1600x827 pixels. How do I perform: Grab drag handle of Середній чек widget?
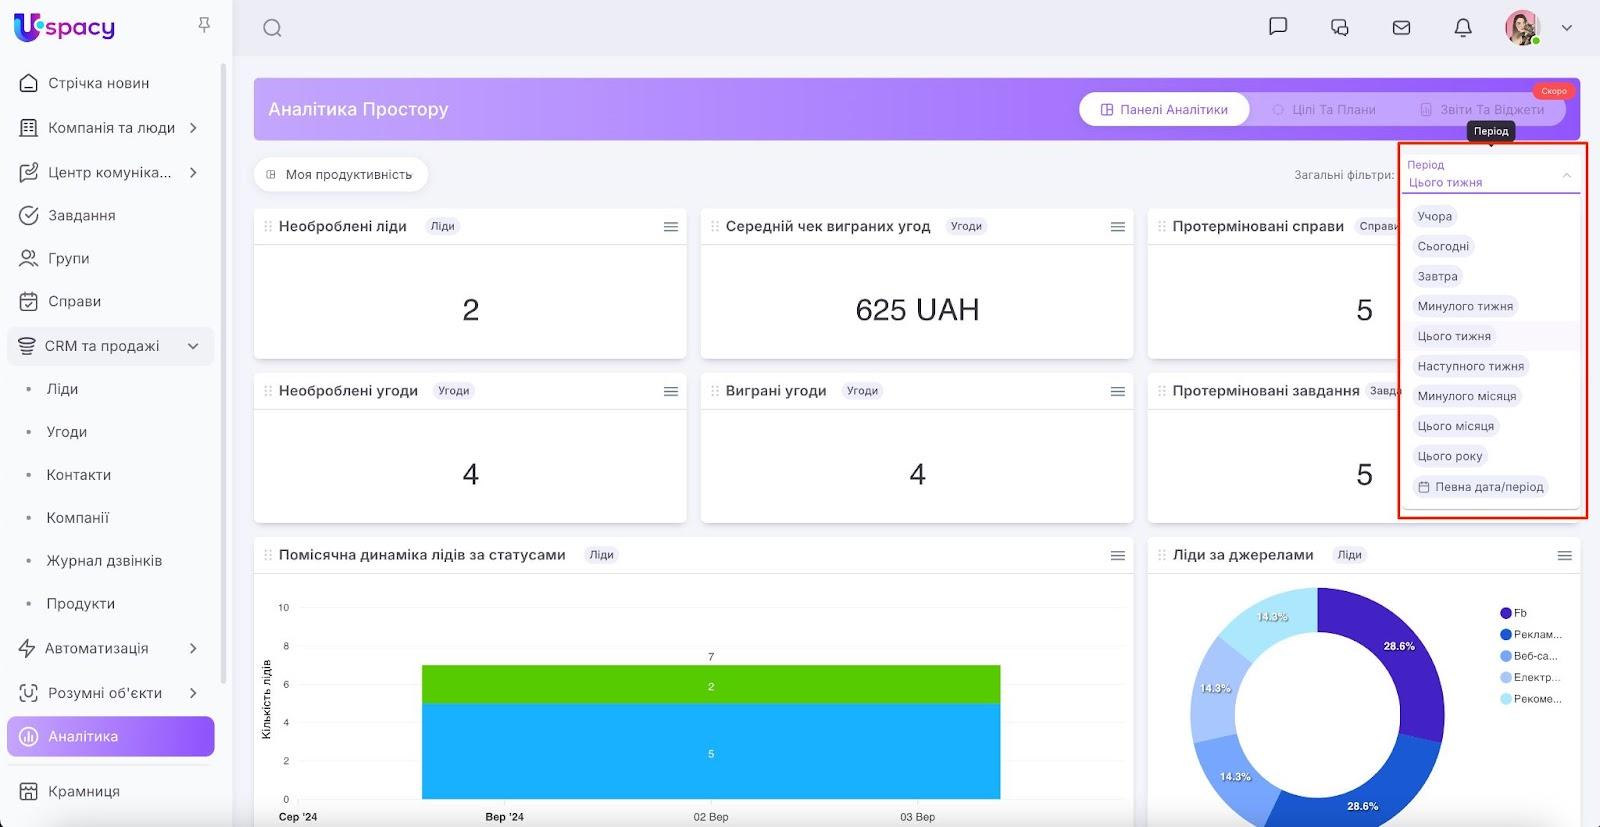[x=715, y=227]
